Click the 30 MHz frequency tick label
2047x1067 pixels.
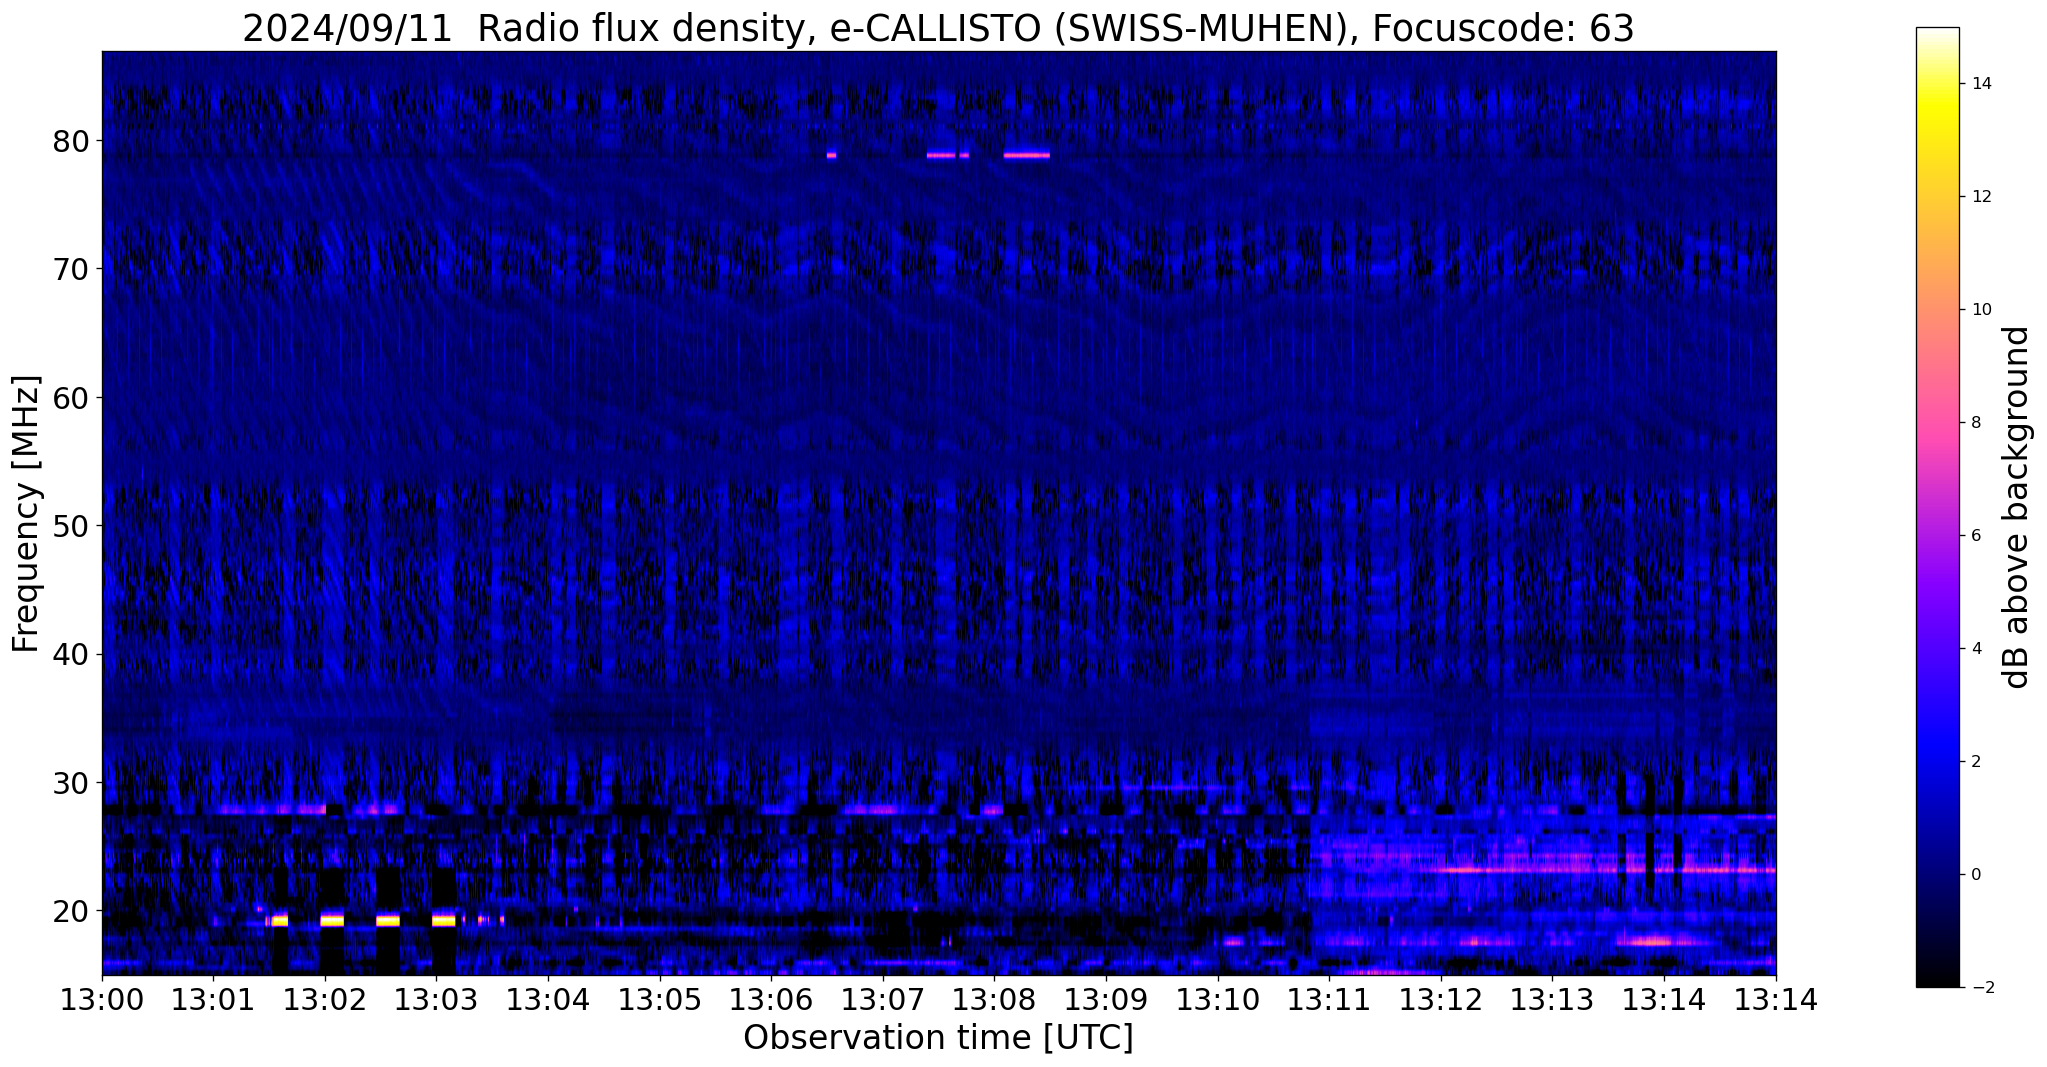point(71,782)
